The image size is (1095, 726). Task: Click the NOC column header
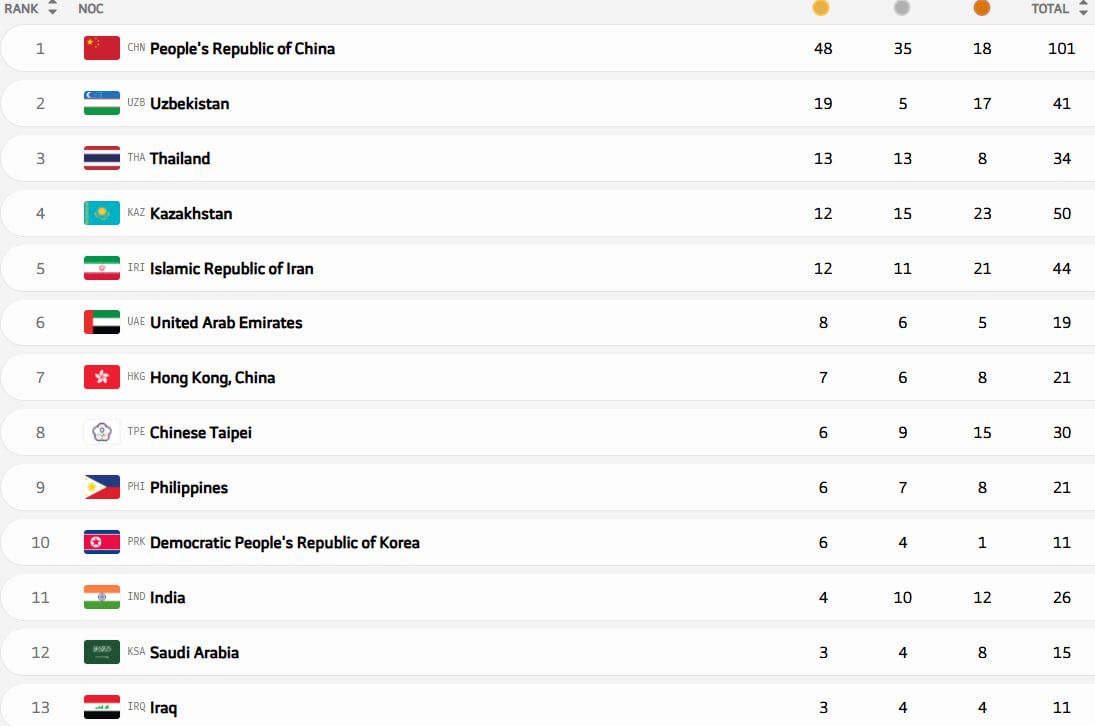tap(91, 9)
